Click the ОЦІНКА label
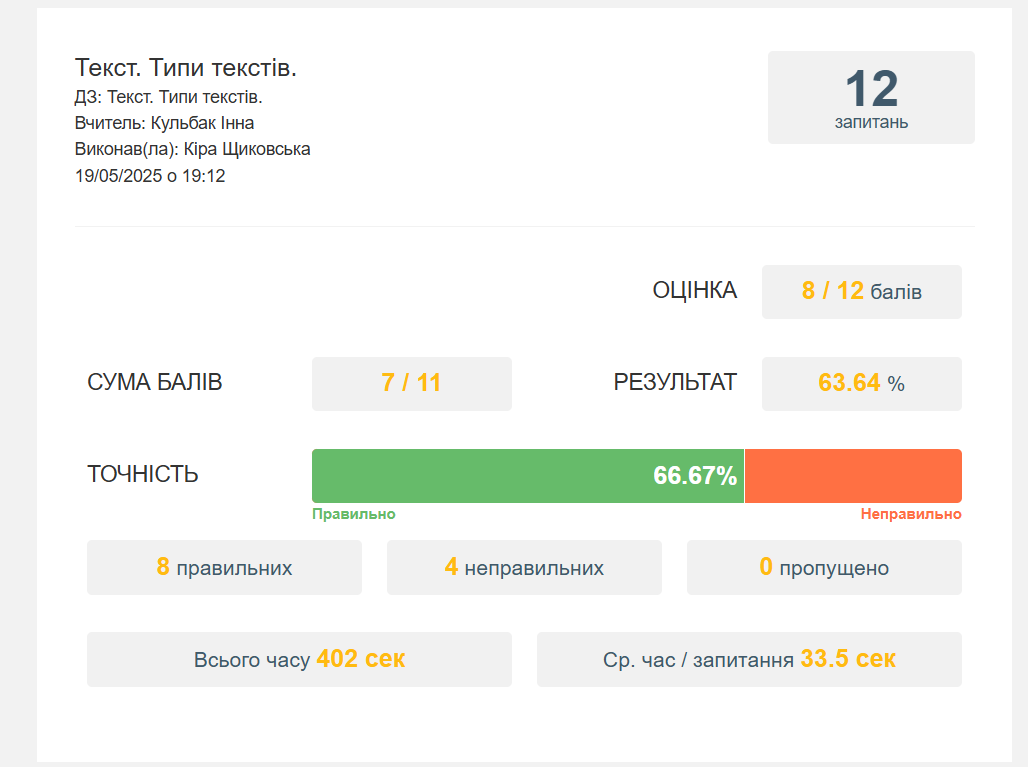Image resolution: width=1028 pixels, height=767 pixels. (694, 290)
